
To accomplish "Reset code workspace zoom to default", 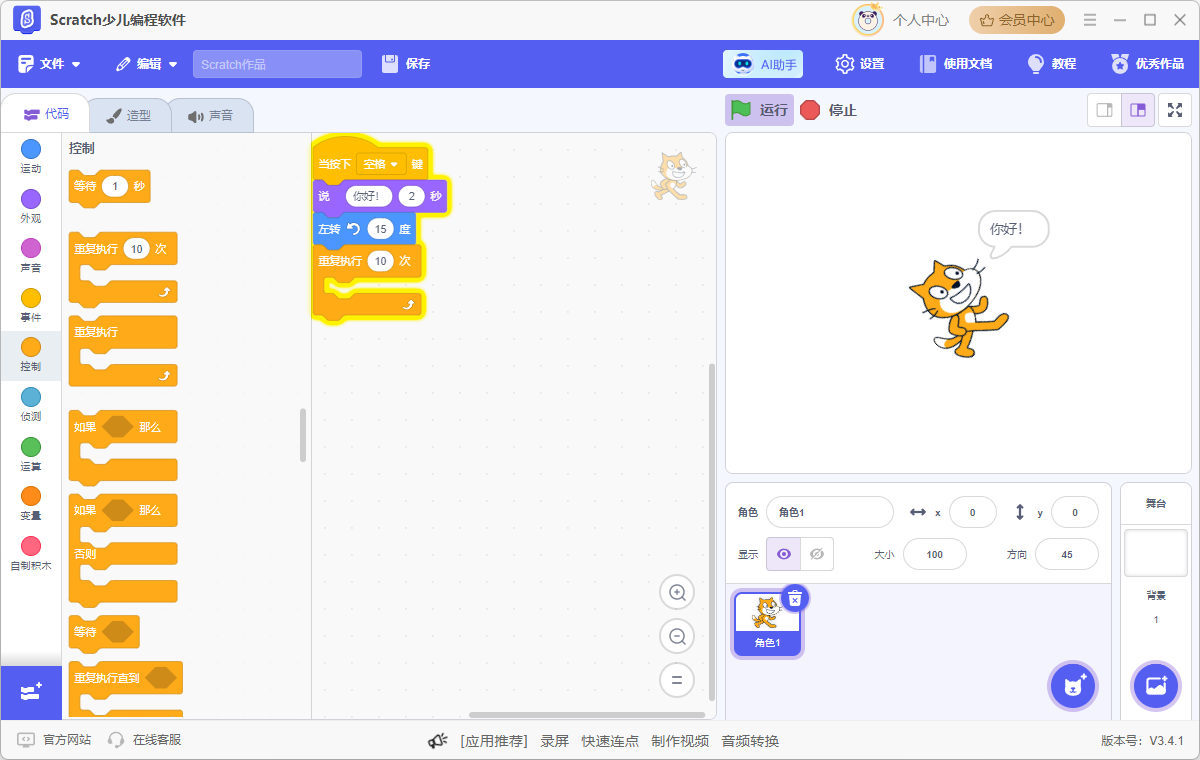I will tap(677, 680).
